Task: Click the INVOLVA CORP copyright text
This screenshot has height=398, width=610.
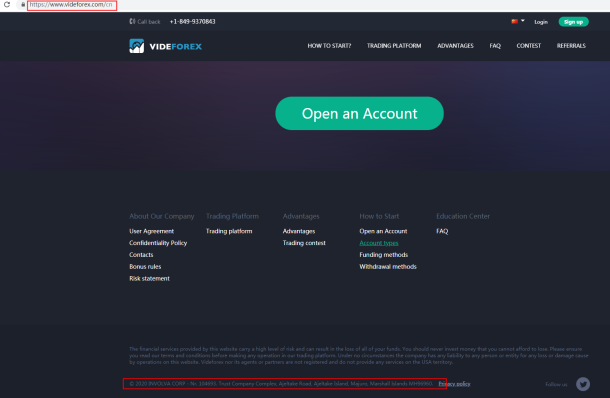Action: [x=281, y=384]
